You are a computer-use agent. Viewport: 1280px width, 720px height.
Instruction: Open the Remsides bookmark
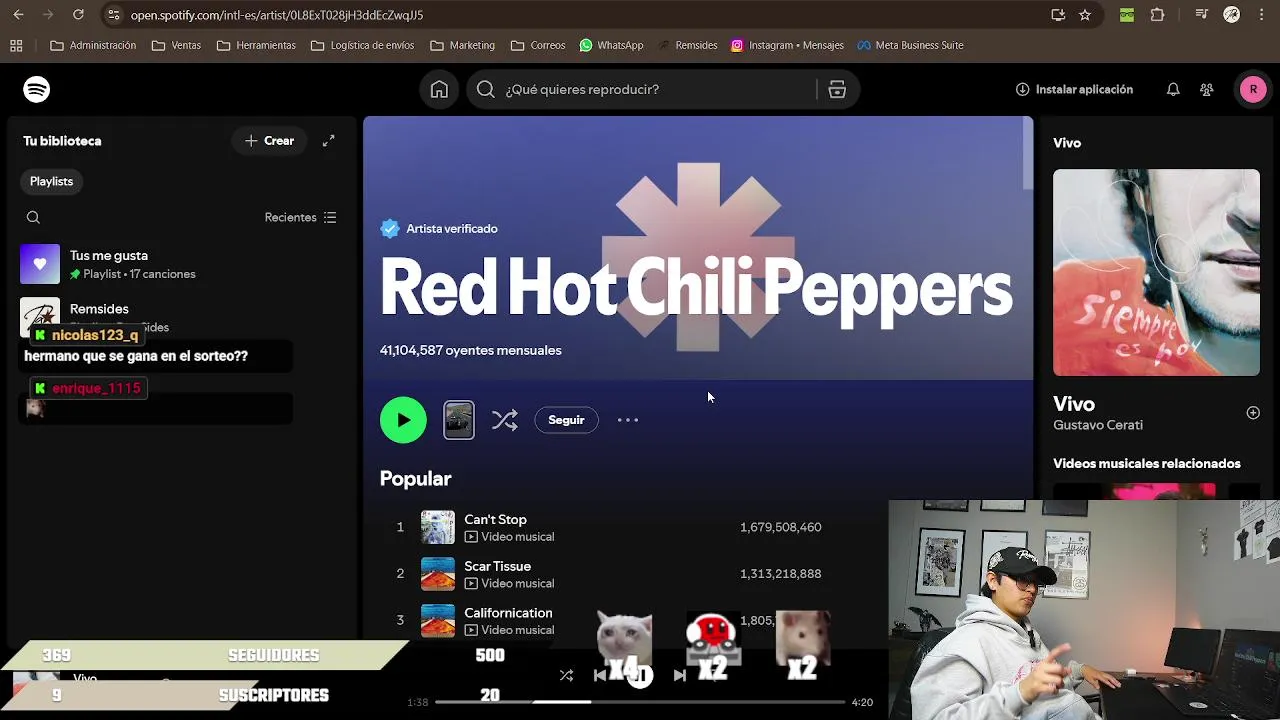pyautogui.click(x=688, y=45)
